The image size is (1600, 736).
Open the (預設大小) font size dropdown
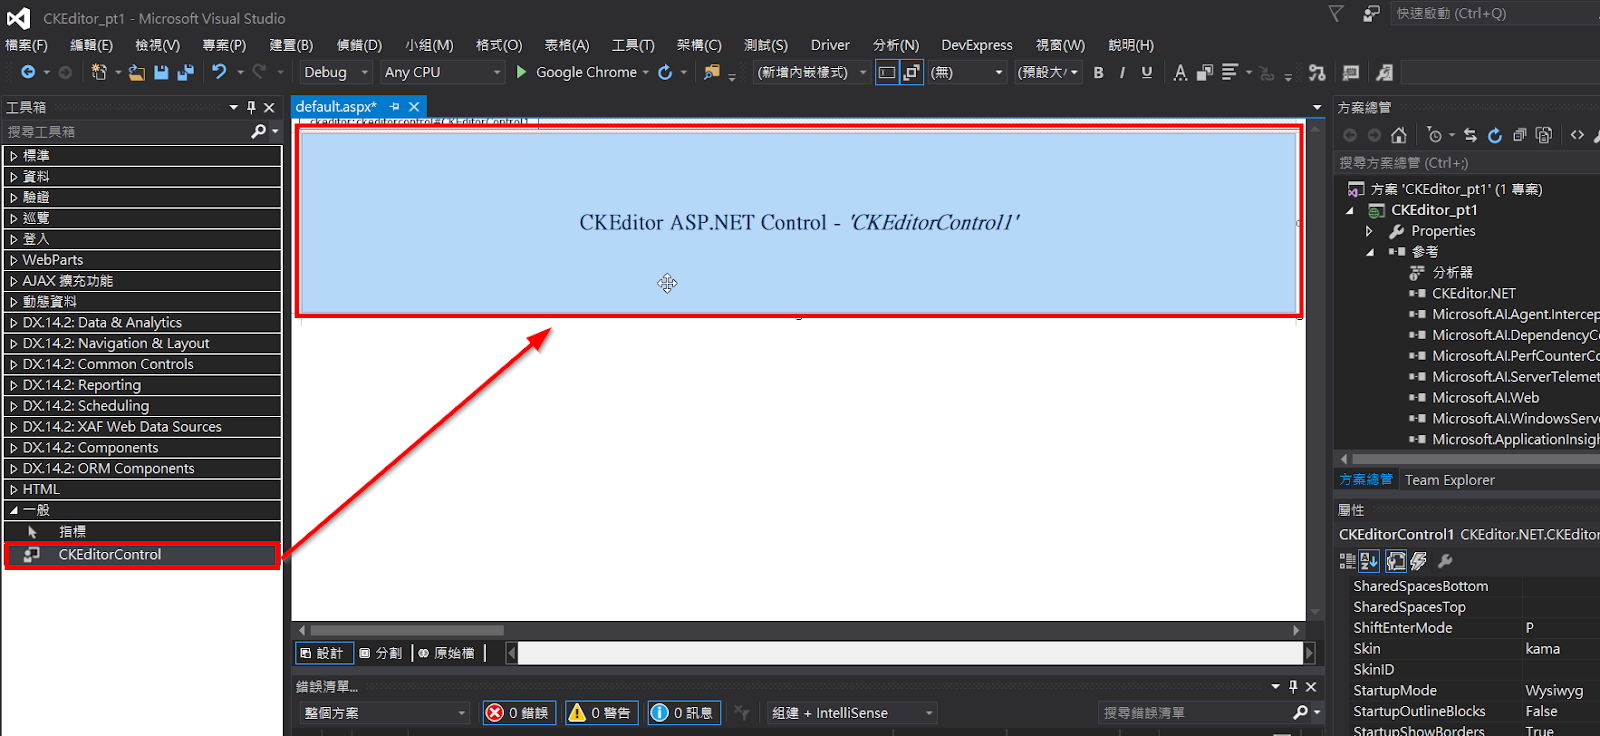coord(1047,72)
